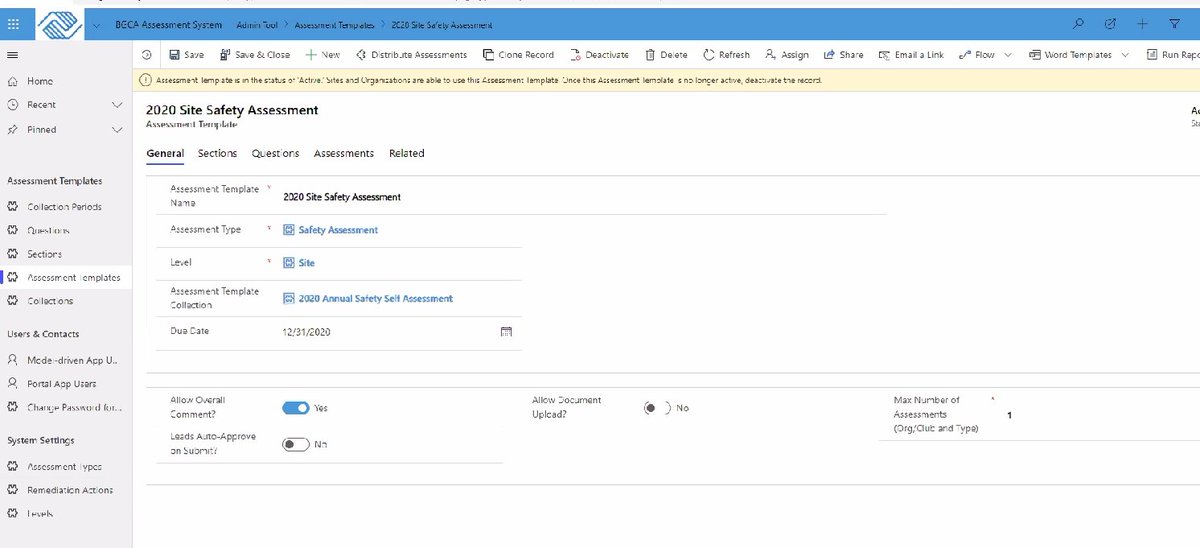Image resolution: width=1200 pixels, height=548 pixels.
Task: Open Collection Periods in sidebar
Action: click(65, 207)
